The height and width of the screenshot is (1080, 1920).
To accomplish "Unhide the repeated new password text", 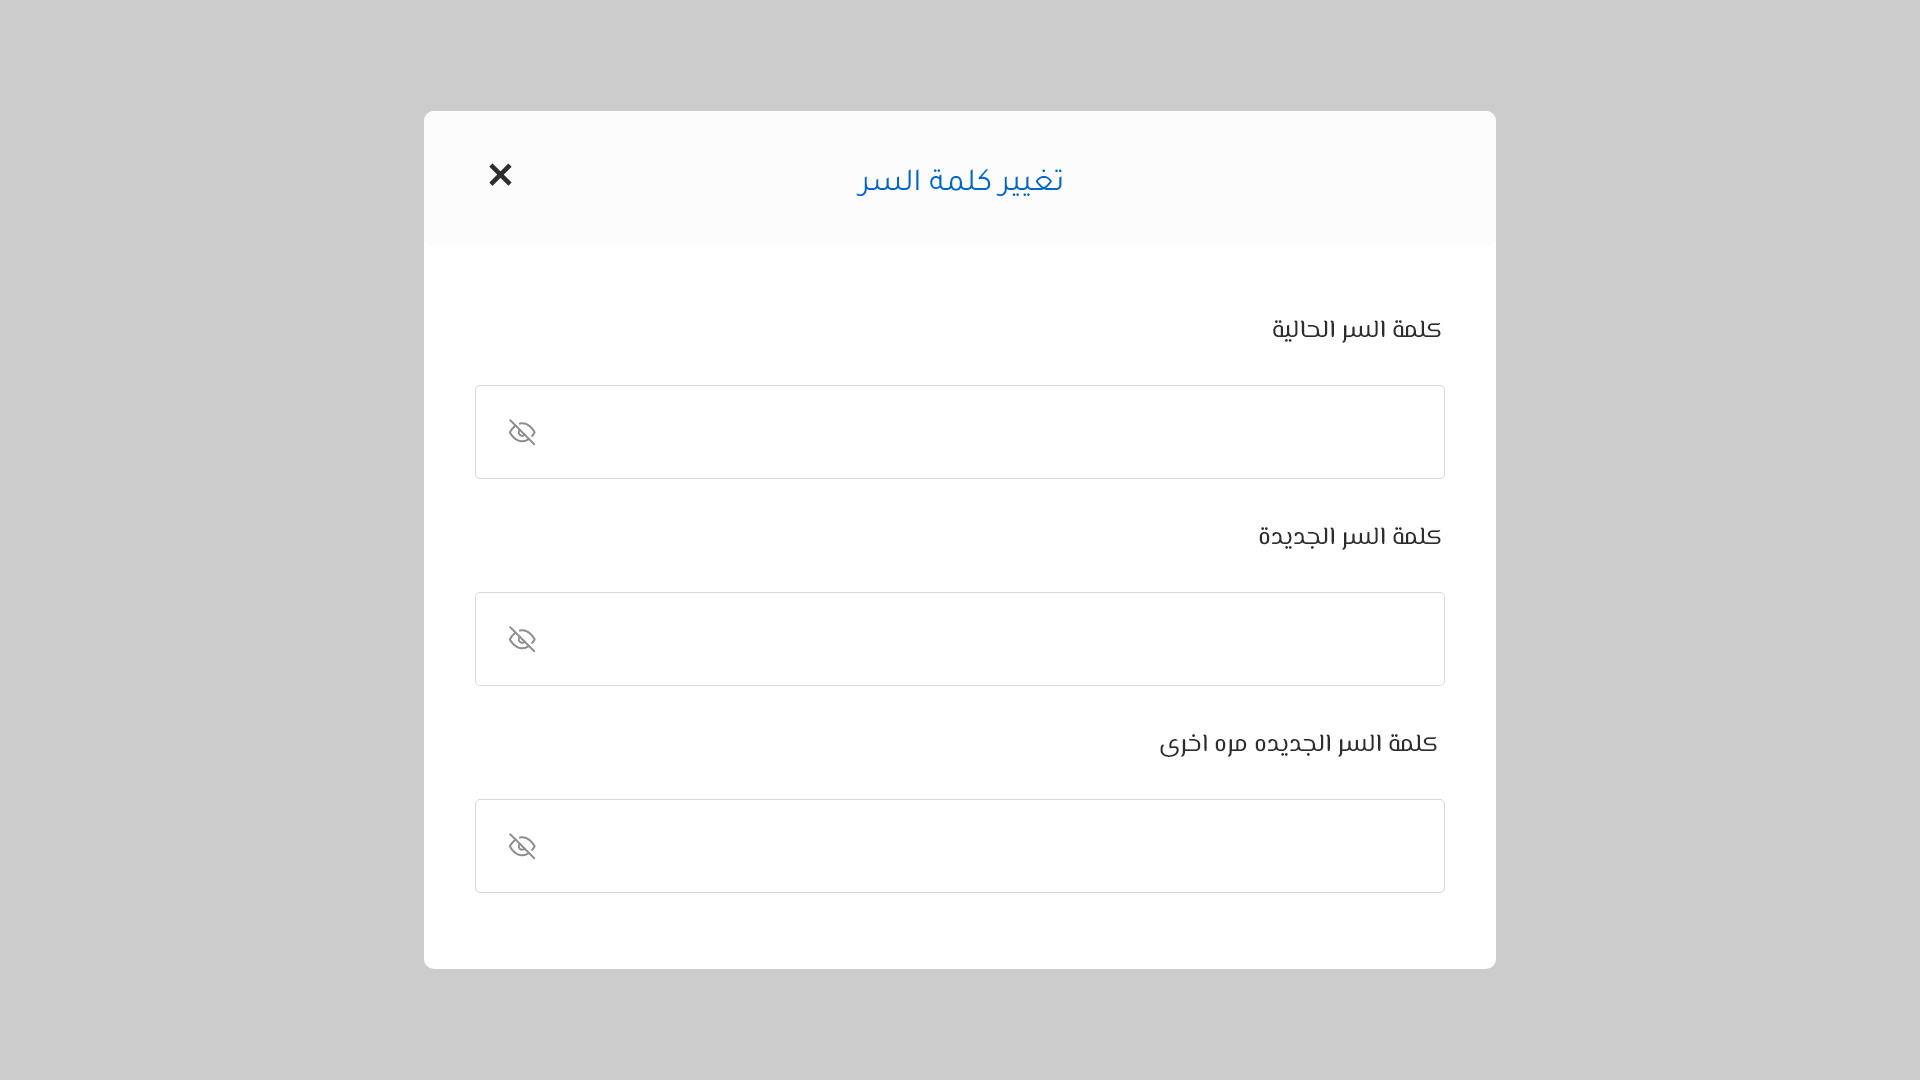I will click(x=522, y=846).
